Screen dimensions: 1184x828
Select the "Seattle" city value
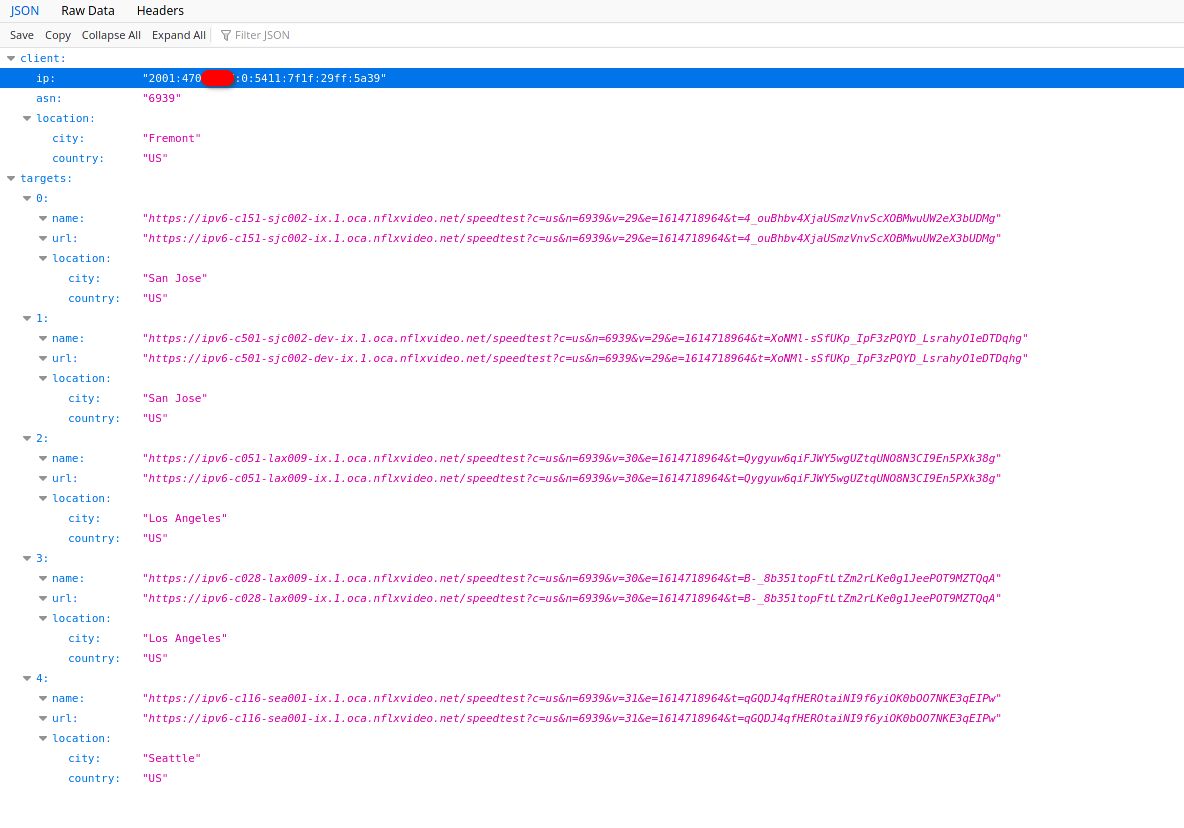(171, 759)
